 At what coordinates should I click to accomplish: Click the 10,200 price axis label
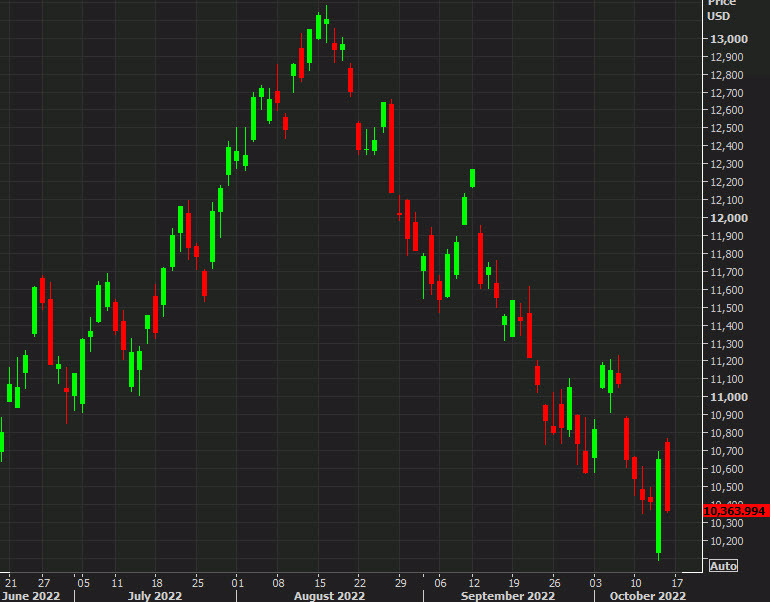coord(727,541)
